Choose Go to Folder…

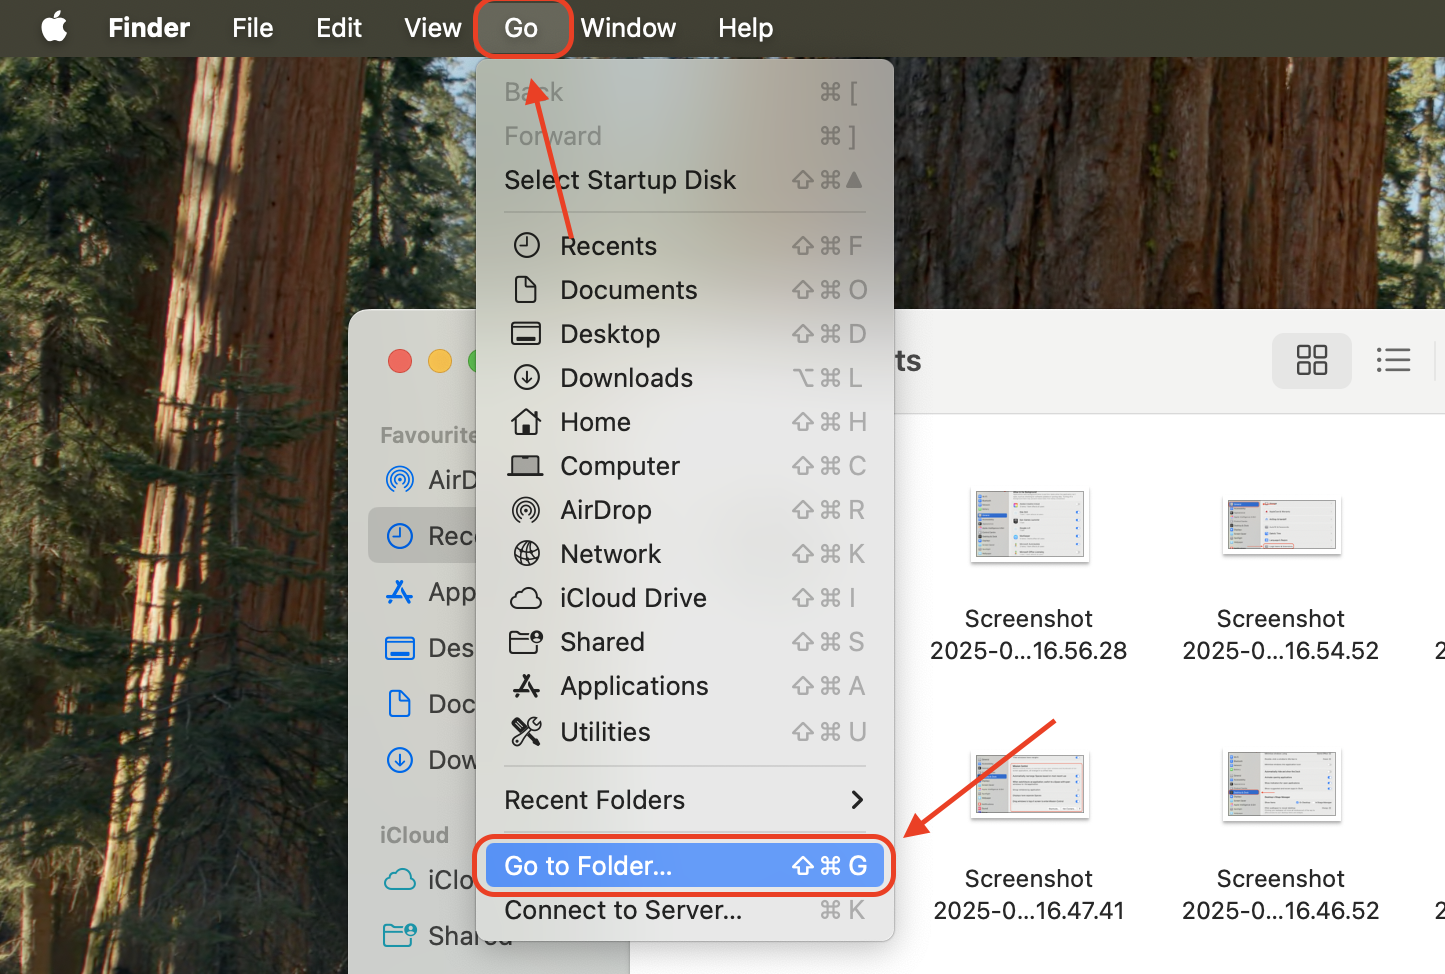tap(589, 865)
